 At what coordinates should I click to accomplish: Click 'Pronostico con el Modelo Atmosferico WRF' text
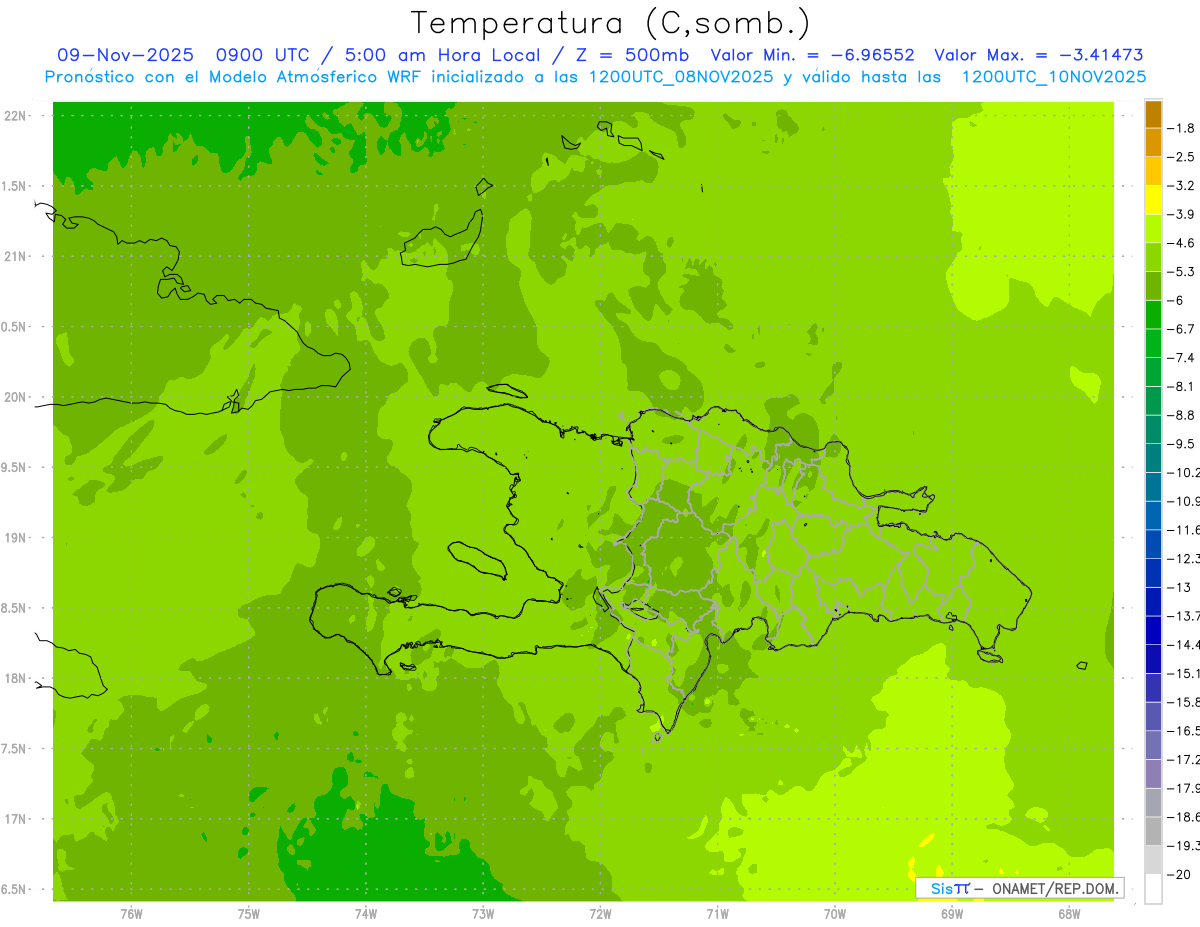tap(238, 77)
